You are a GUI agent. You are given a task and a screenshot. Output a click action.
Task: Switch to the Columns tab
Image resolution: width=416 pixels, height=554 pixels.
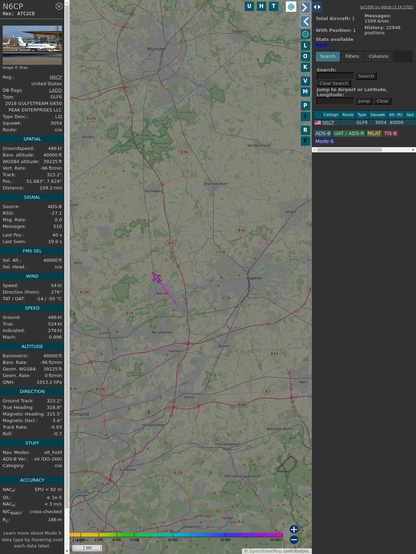click(x=378, y=56)
